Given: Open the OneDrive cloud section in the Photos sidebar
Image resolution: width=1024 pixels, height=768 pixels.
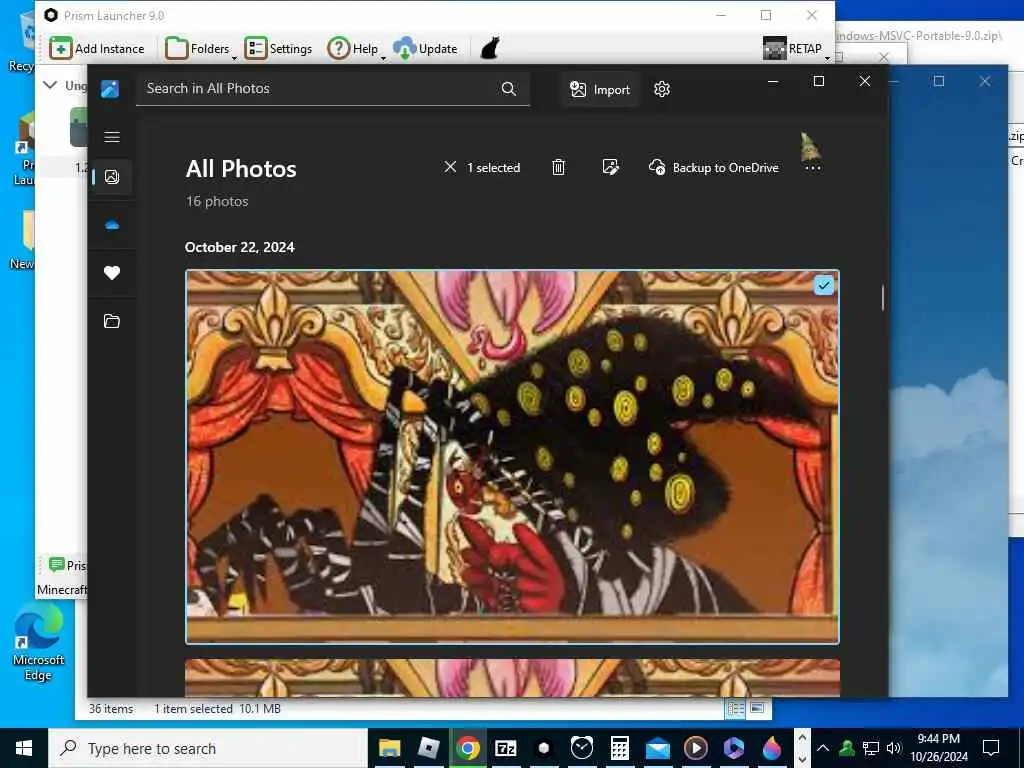Looking at the screenshot, I should 112,225.
